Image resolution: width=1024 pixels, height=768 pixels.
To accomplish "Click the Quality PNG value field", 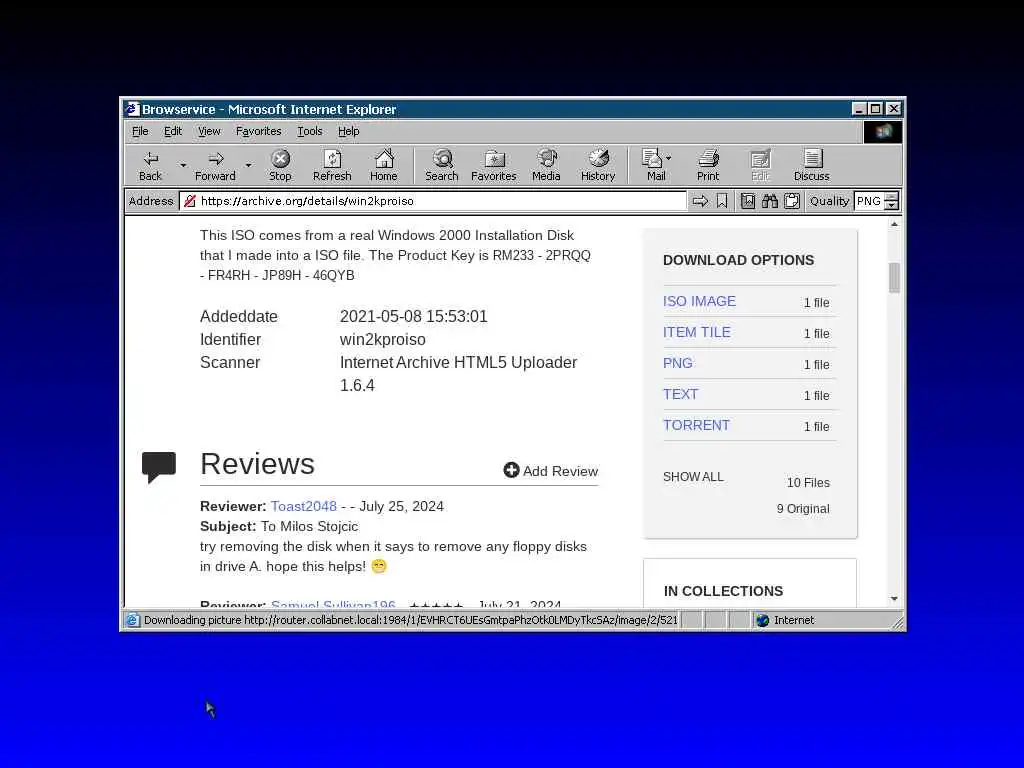I will [869, 201].
